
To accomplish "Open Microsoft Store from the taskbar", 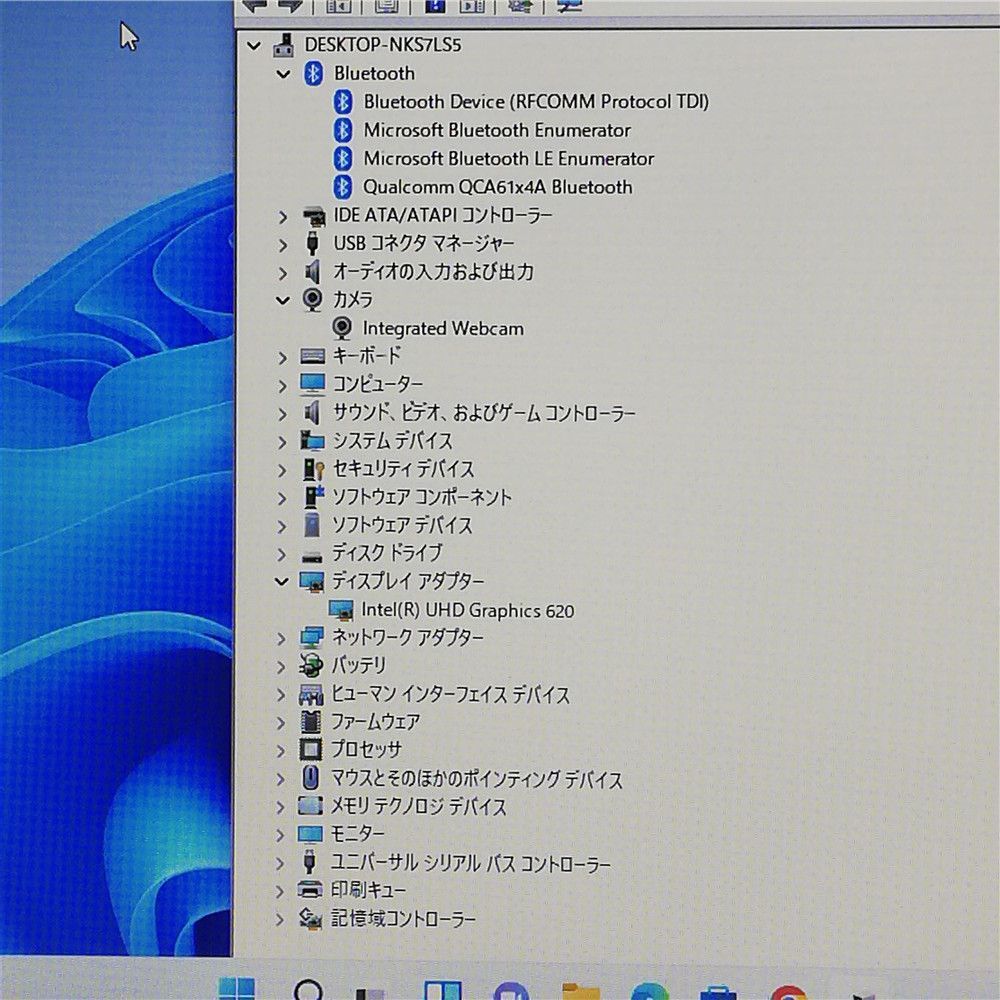I will [718, 992].
